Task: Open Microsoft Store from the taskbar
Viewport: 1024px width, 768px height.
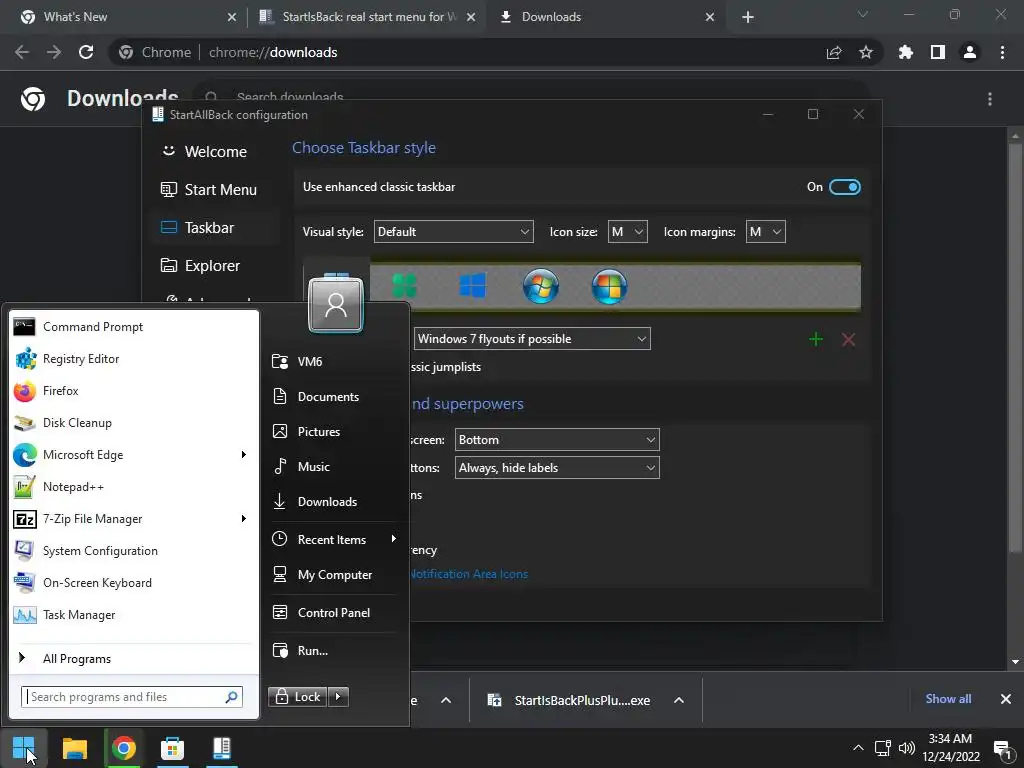Action: coord(172,748)
